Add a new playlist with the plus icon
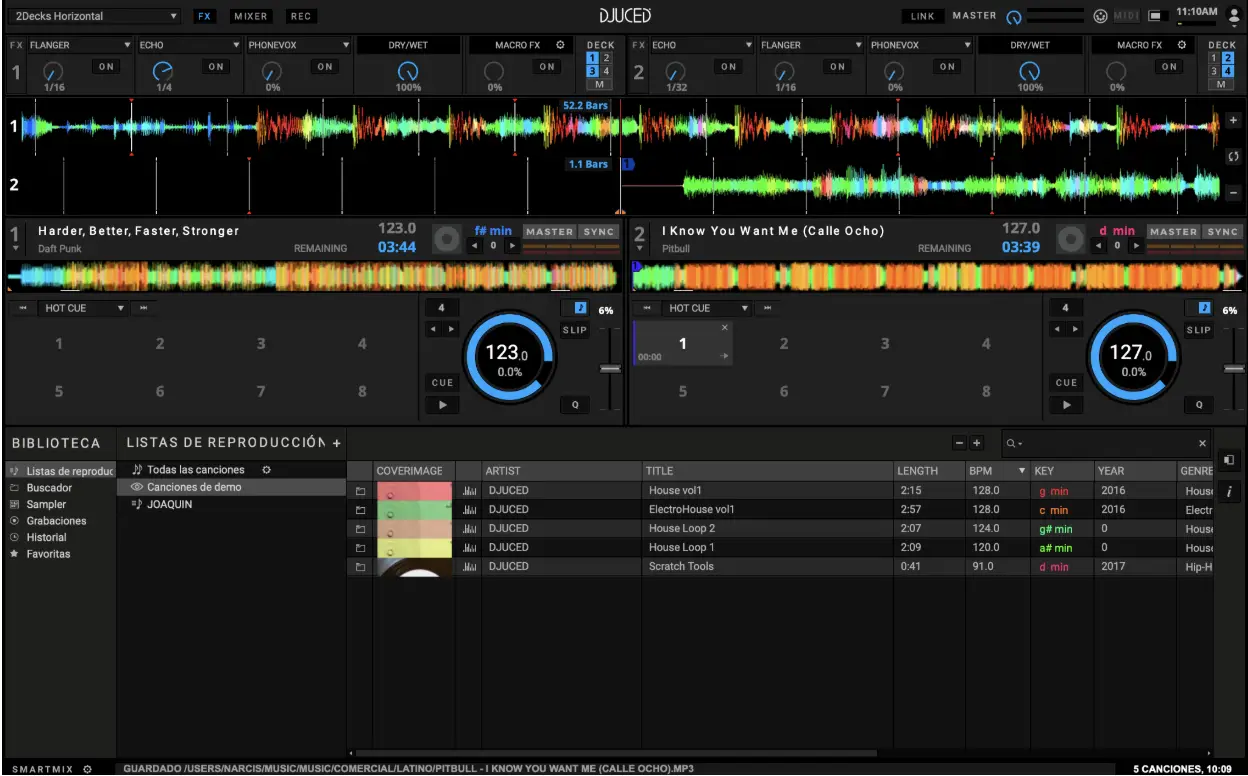 (337, 443)
